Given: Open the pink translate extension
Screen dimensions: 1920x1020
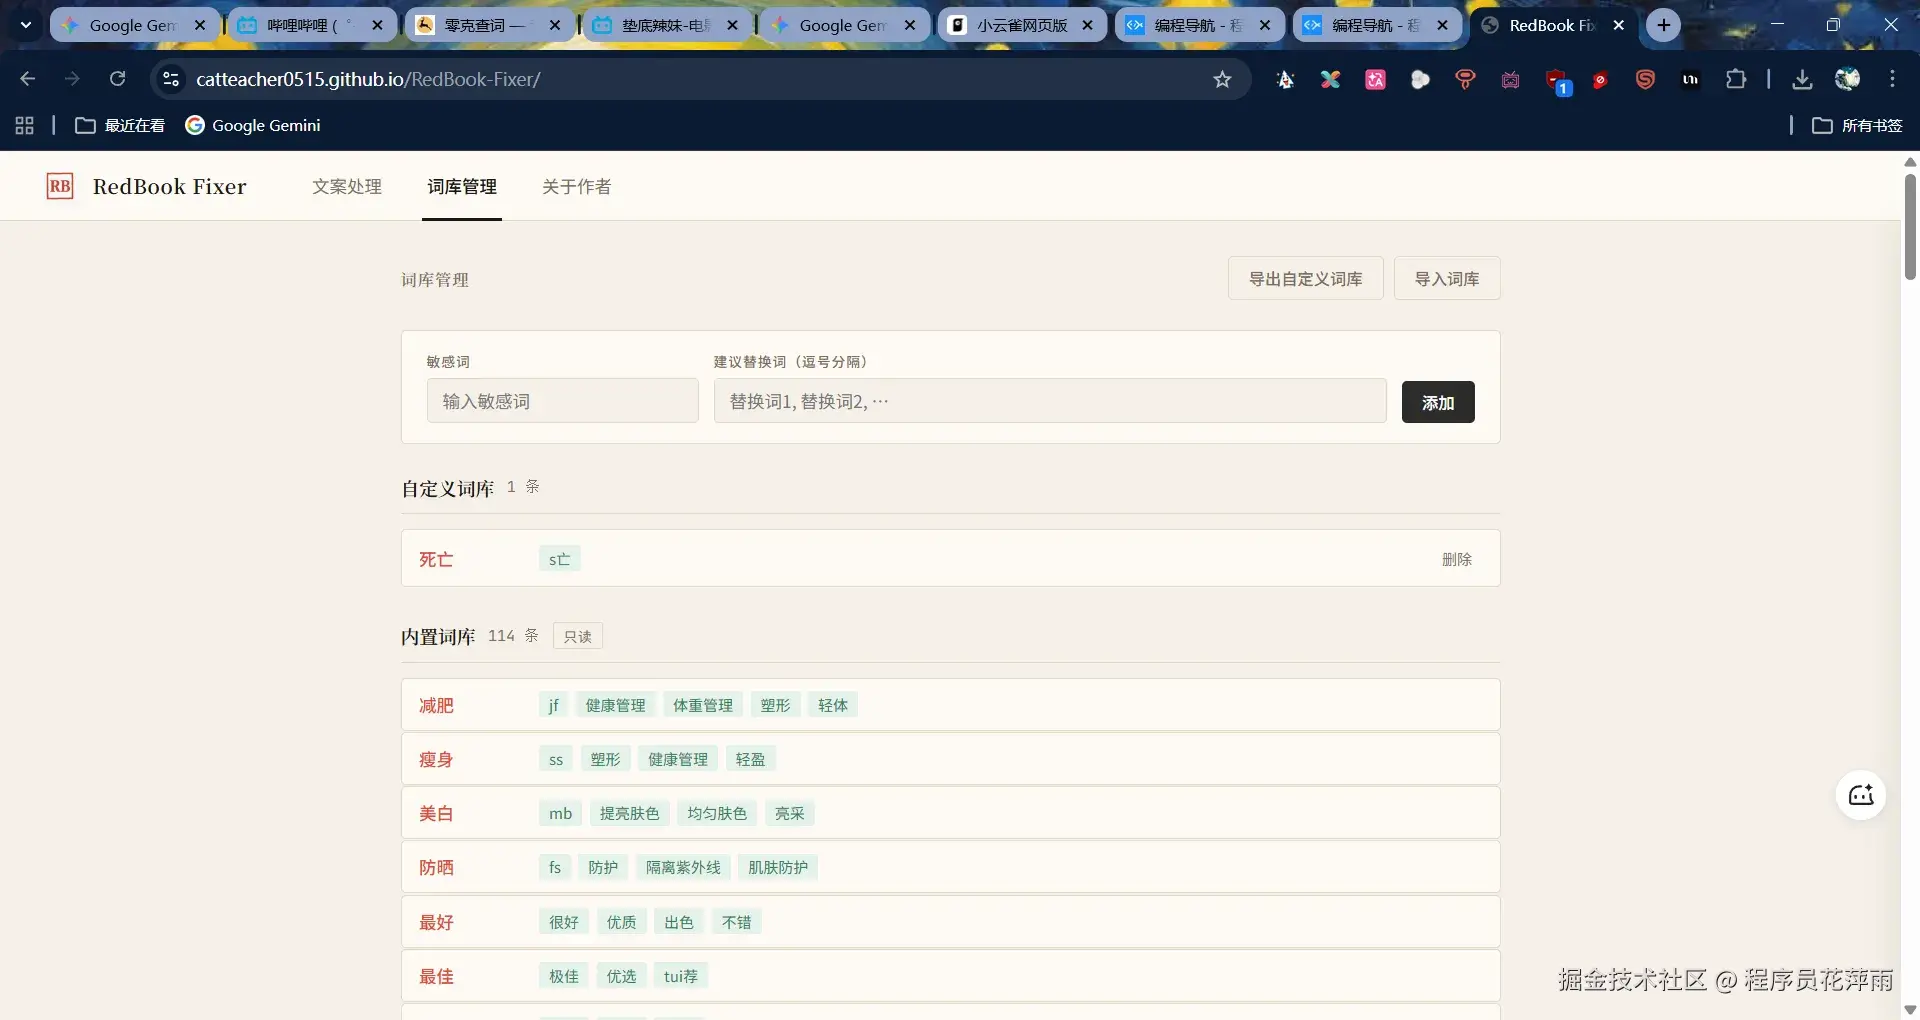Looking at the screenshot, I should [1376, 80].
